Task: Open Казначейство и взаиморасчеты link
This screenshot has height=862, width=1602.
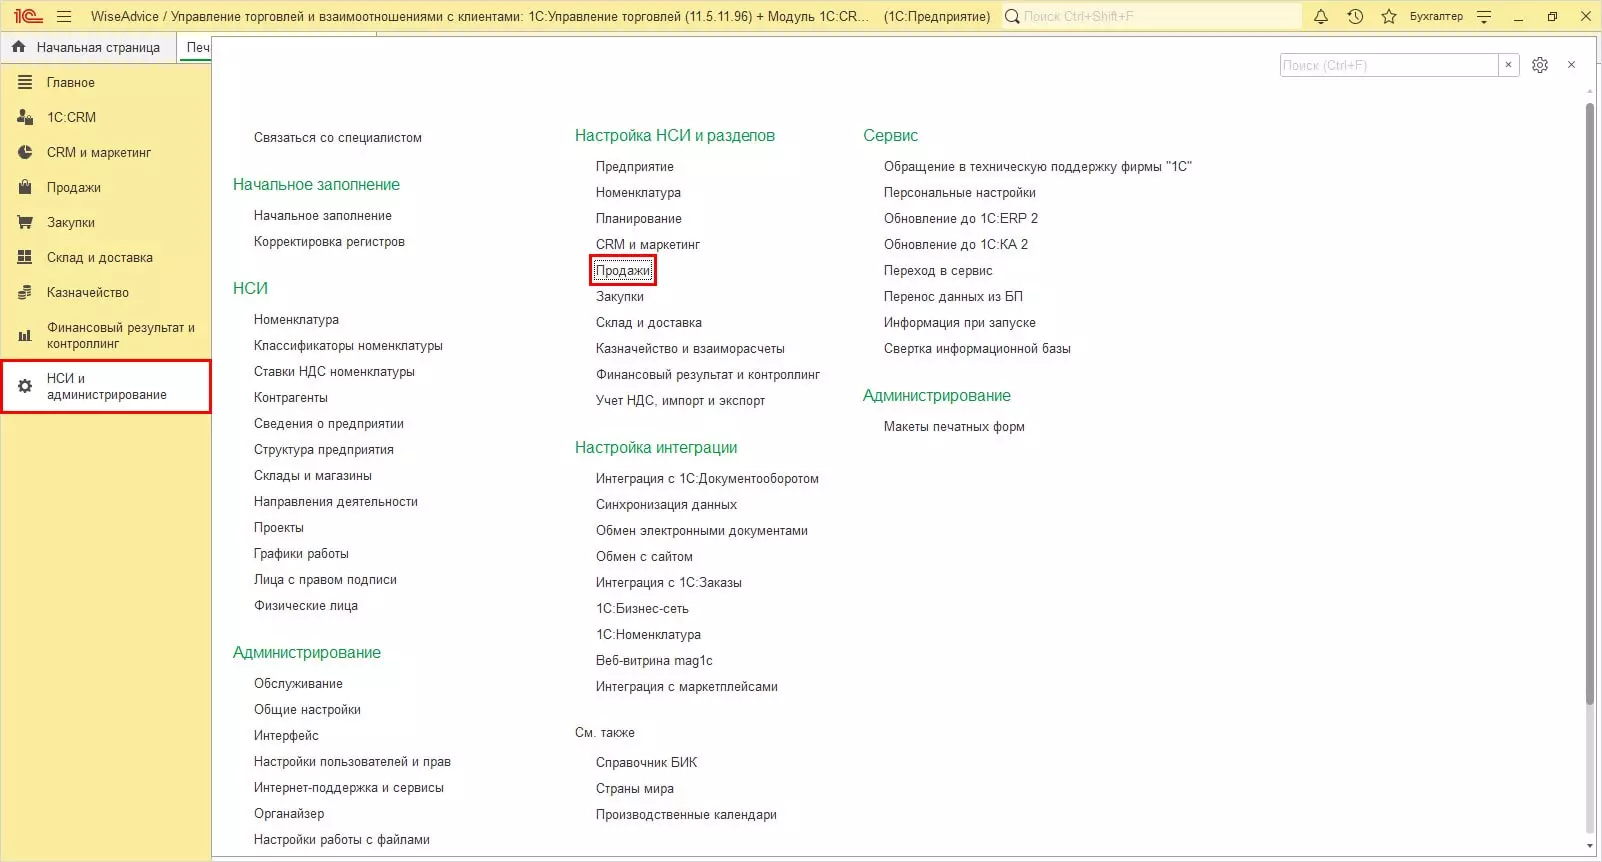Action: point(690,348)
